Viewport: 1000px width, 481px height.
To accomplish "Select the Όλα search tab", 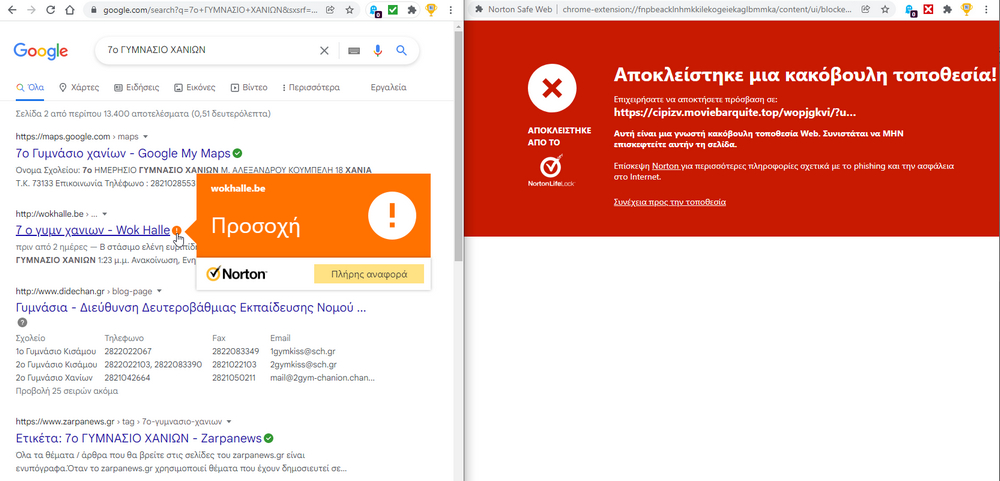I will 30,87.
